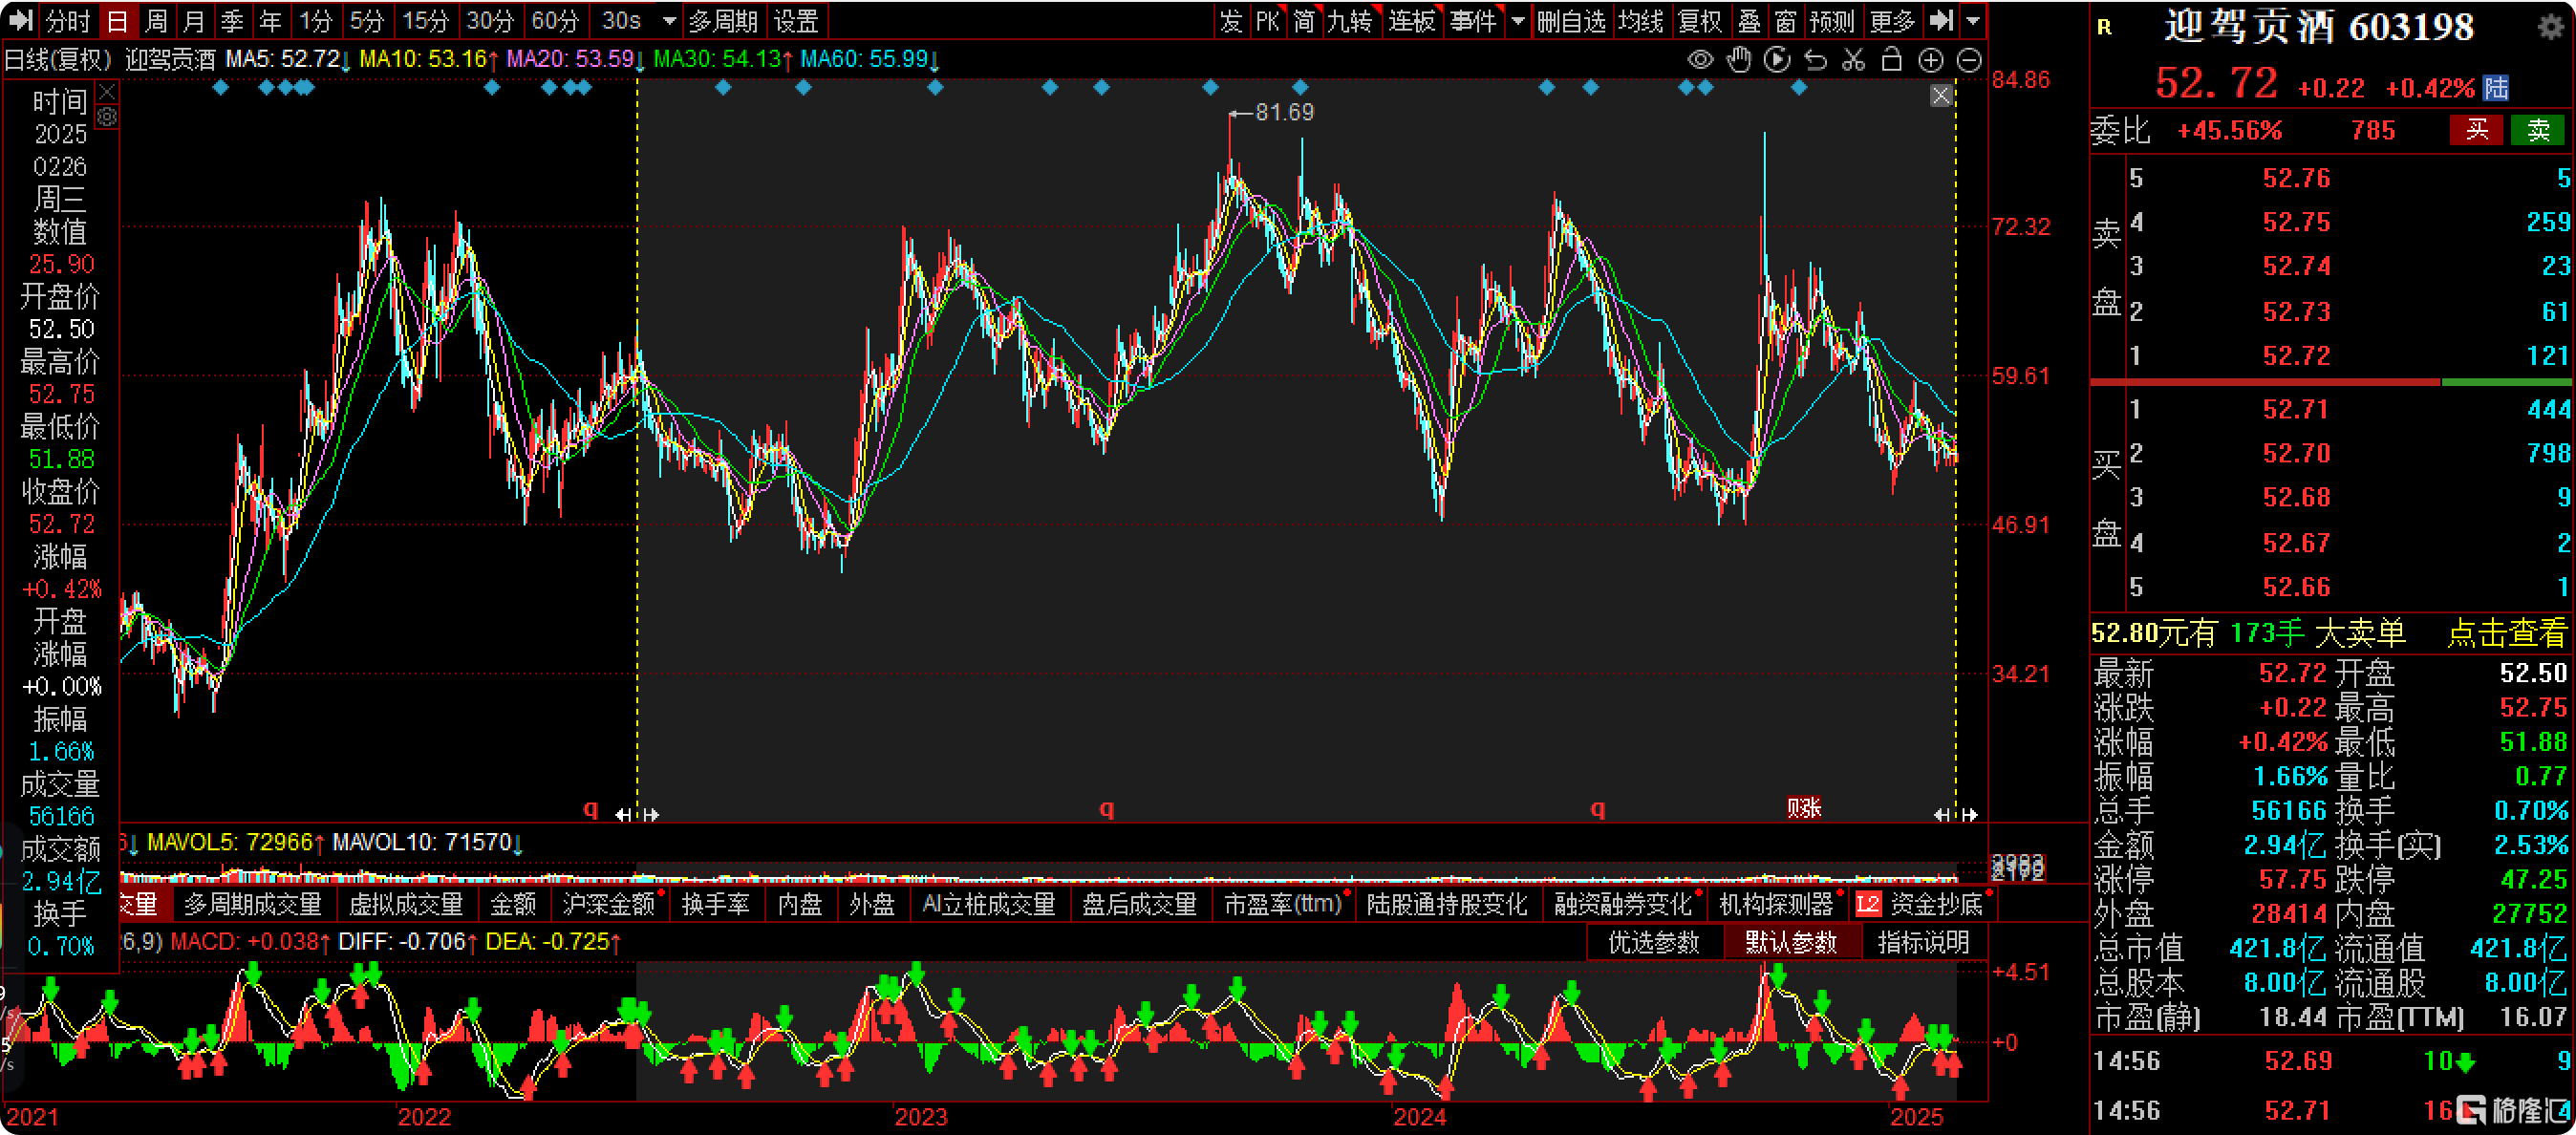Switch to 年 yearly period
Image resolution: width=2576 pixels, height=1135 pixels.
click(x=270, y=20)
